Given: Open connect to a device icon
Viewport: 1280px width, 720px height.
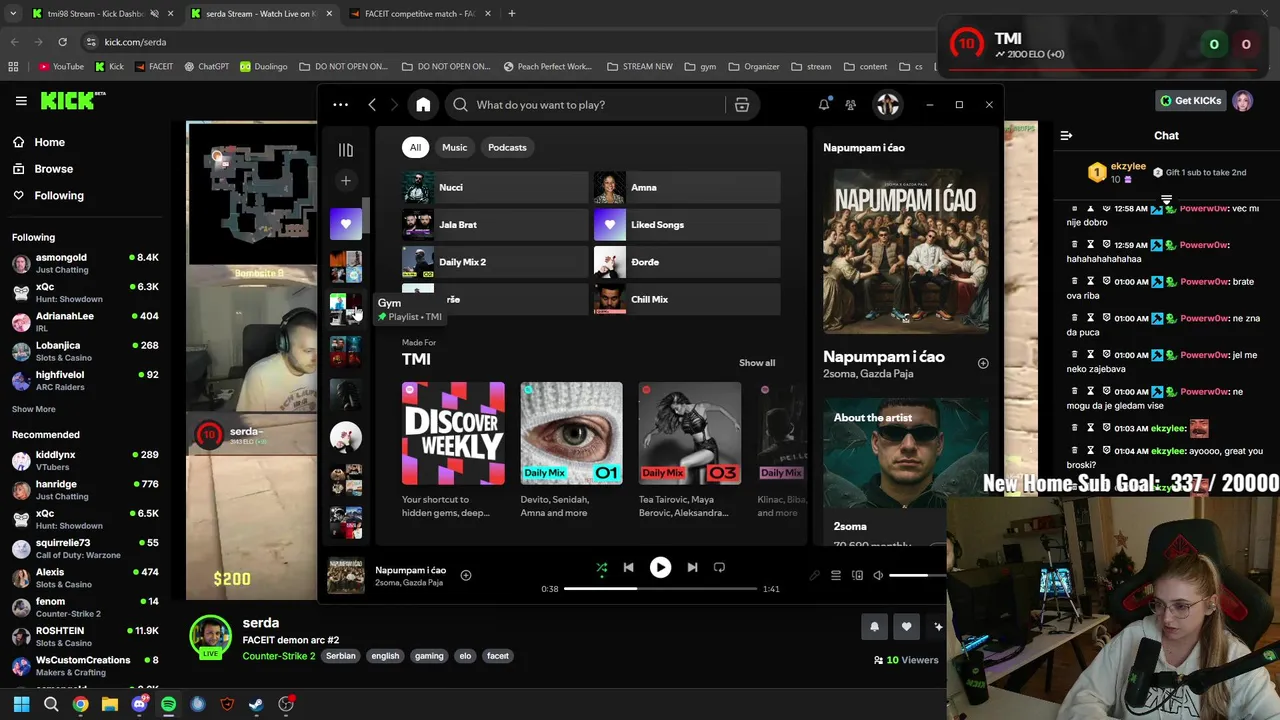Looking at the screenshot, I should [857, 575].
